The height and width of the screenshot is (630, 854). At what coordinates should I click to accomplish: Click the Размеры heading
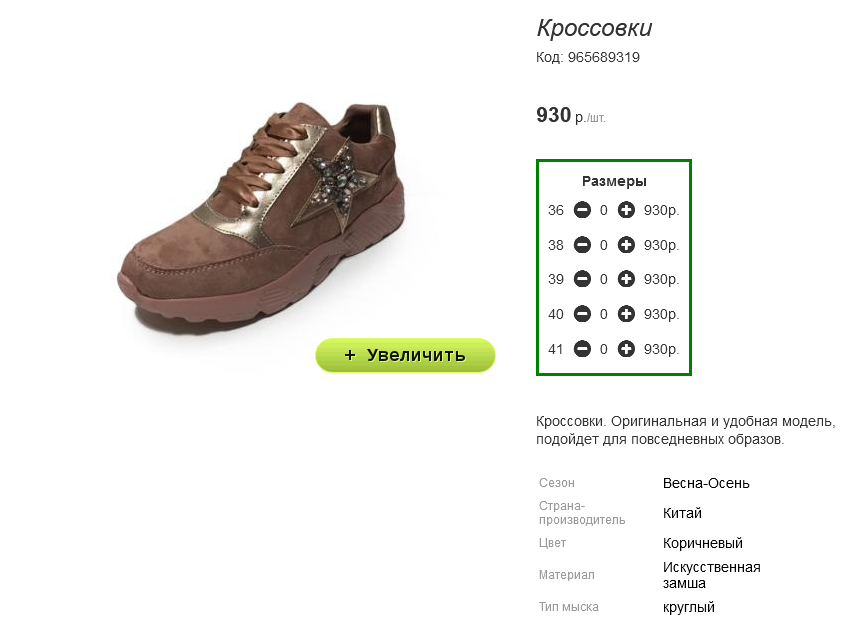[x=614, y=182]
